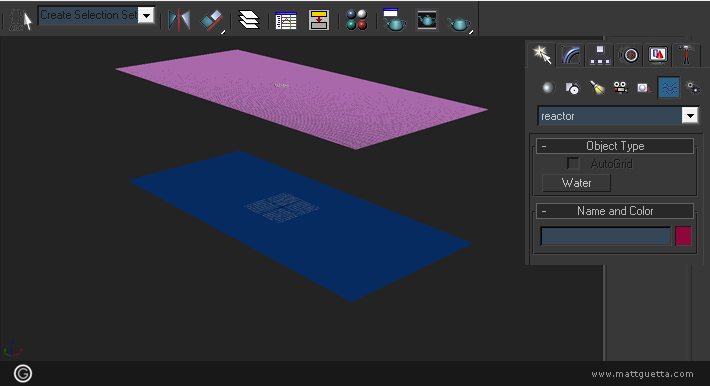Open the Material Editor spheres icon
Viewport: 710px width, 386px height.
[x=357, y=20]
